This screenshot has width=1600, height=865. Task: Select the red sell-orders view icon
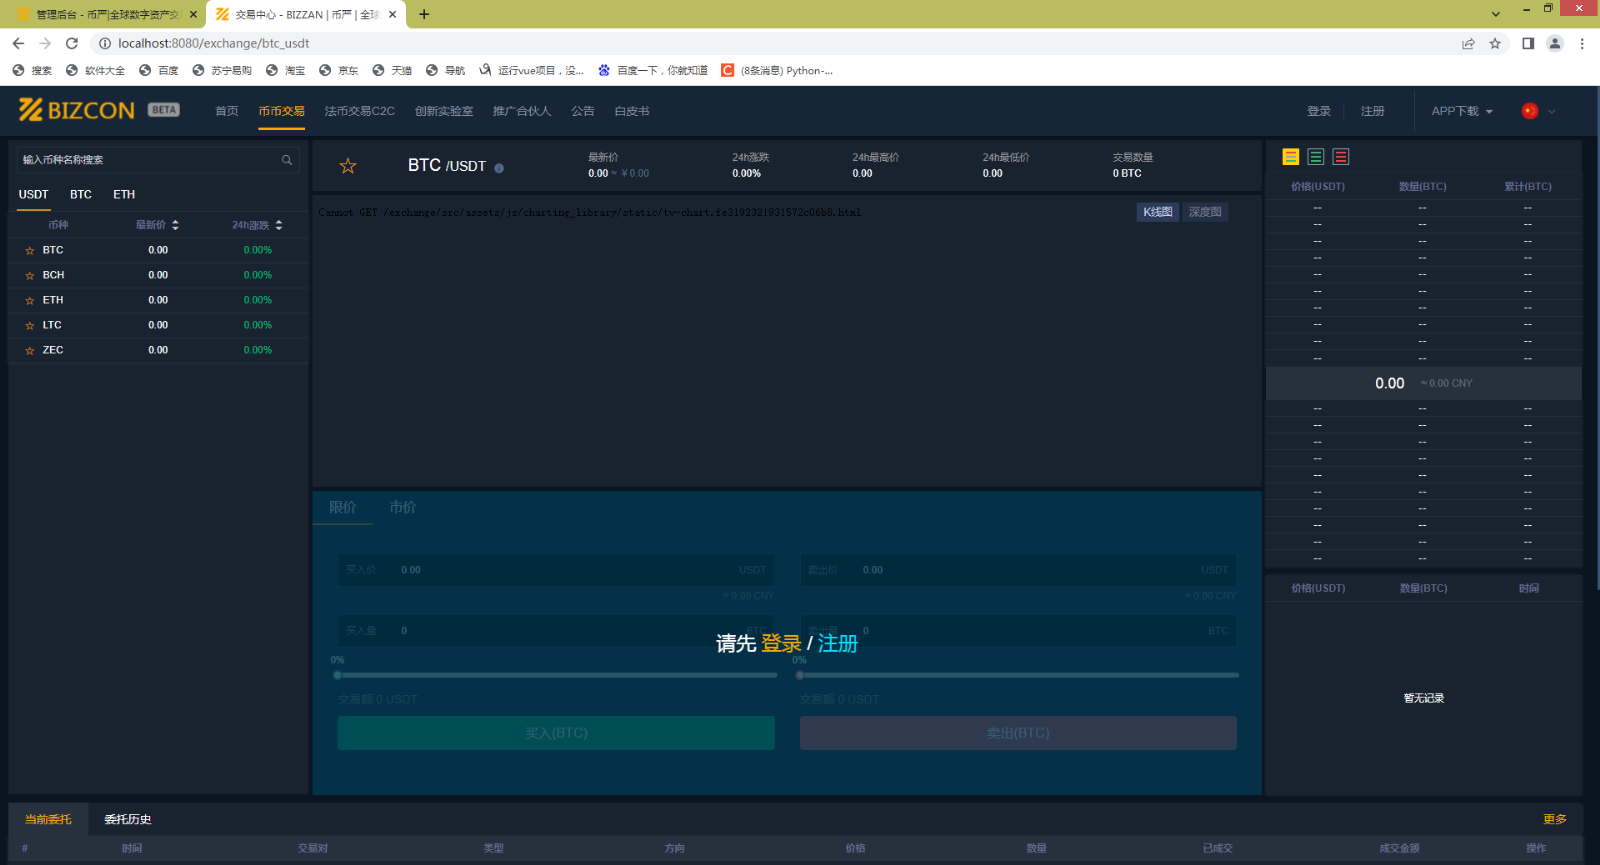[x=1341, y=157]
